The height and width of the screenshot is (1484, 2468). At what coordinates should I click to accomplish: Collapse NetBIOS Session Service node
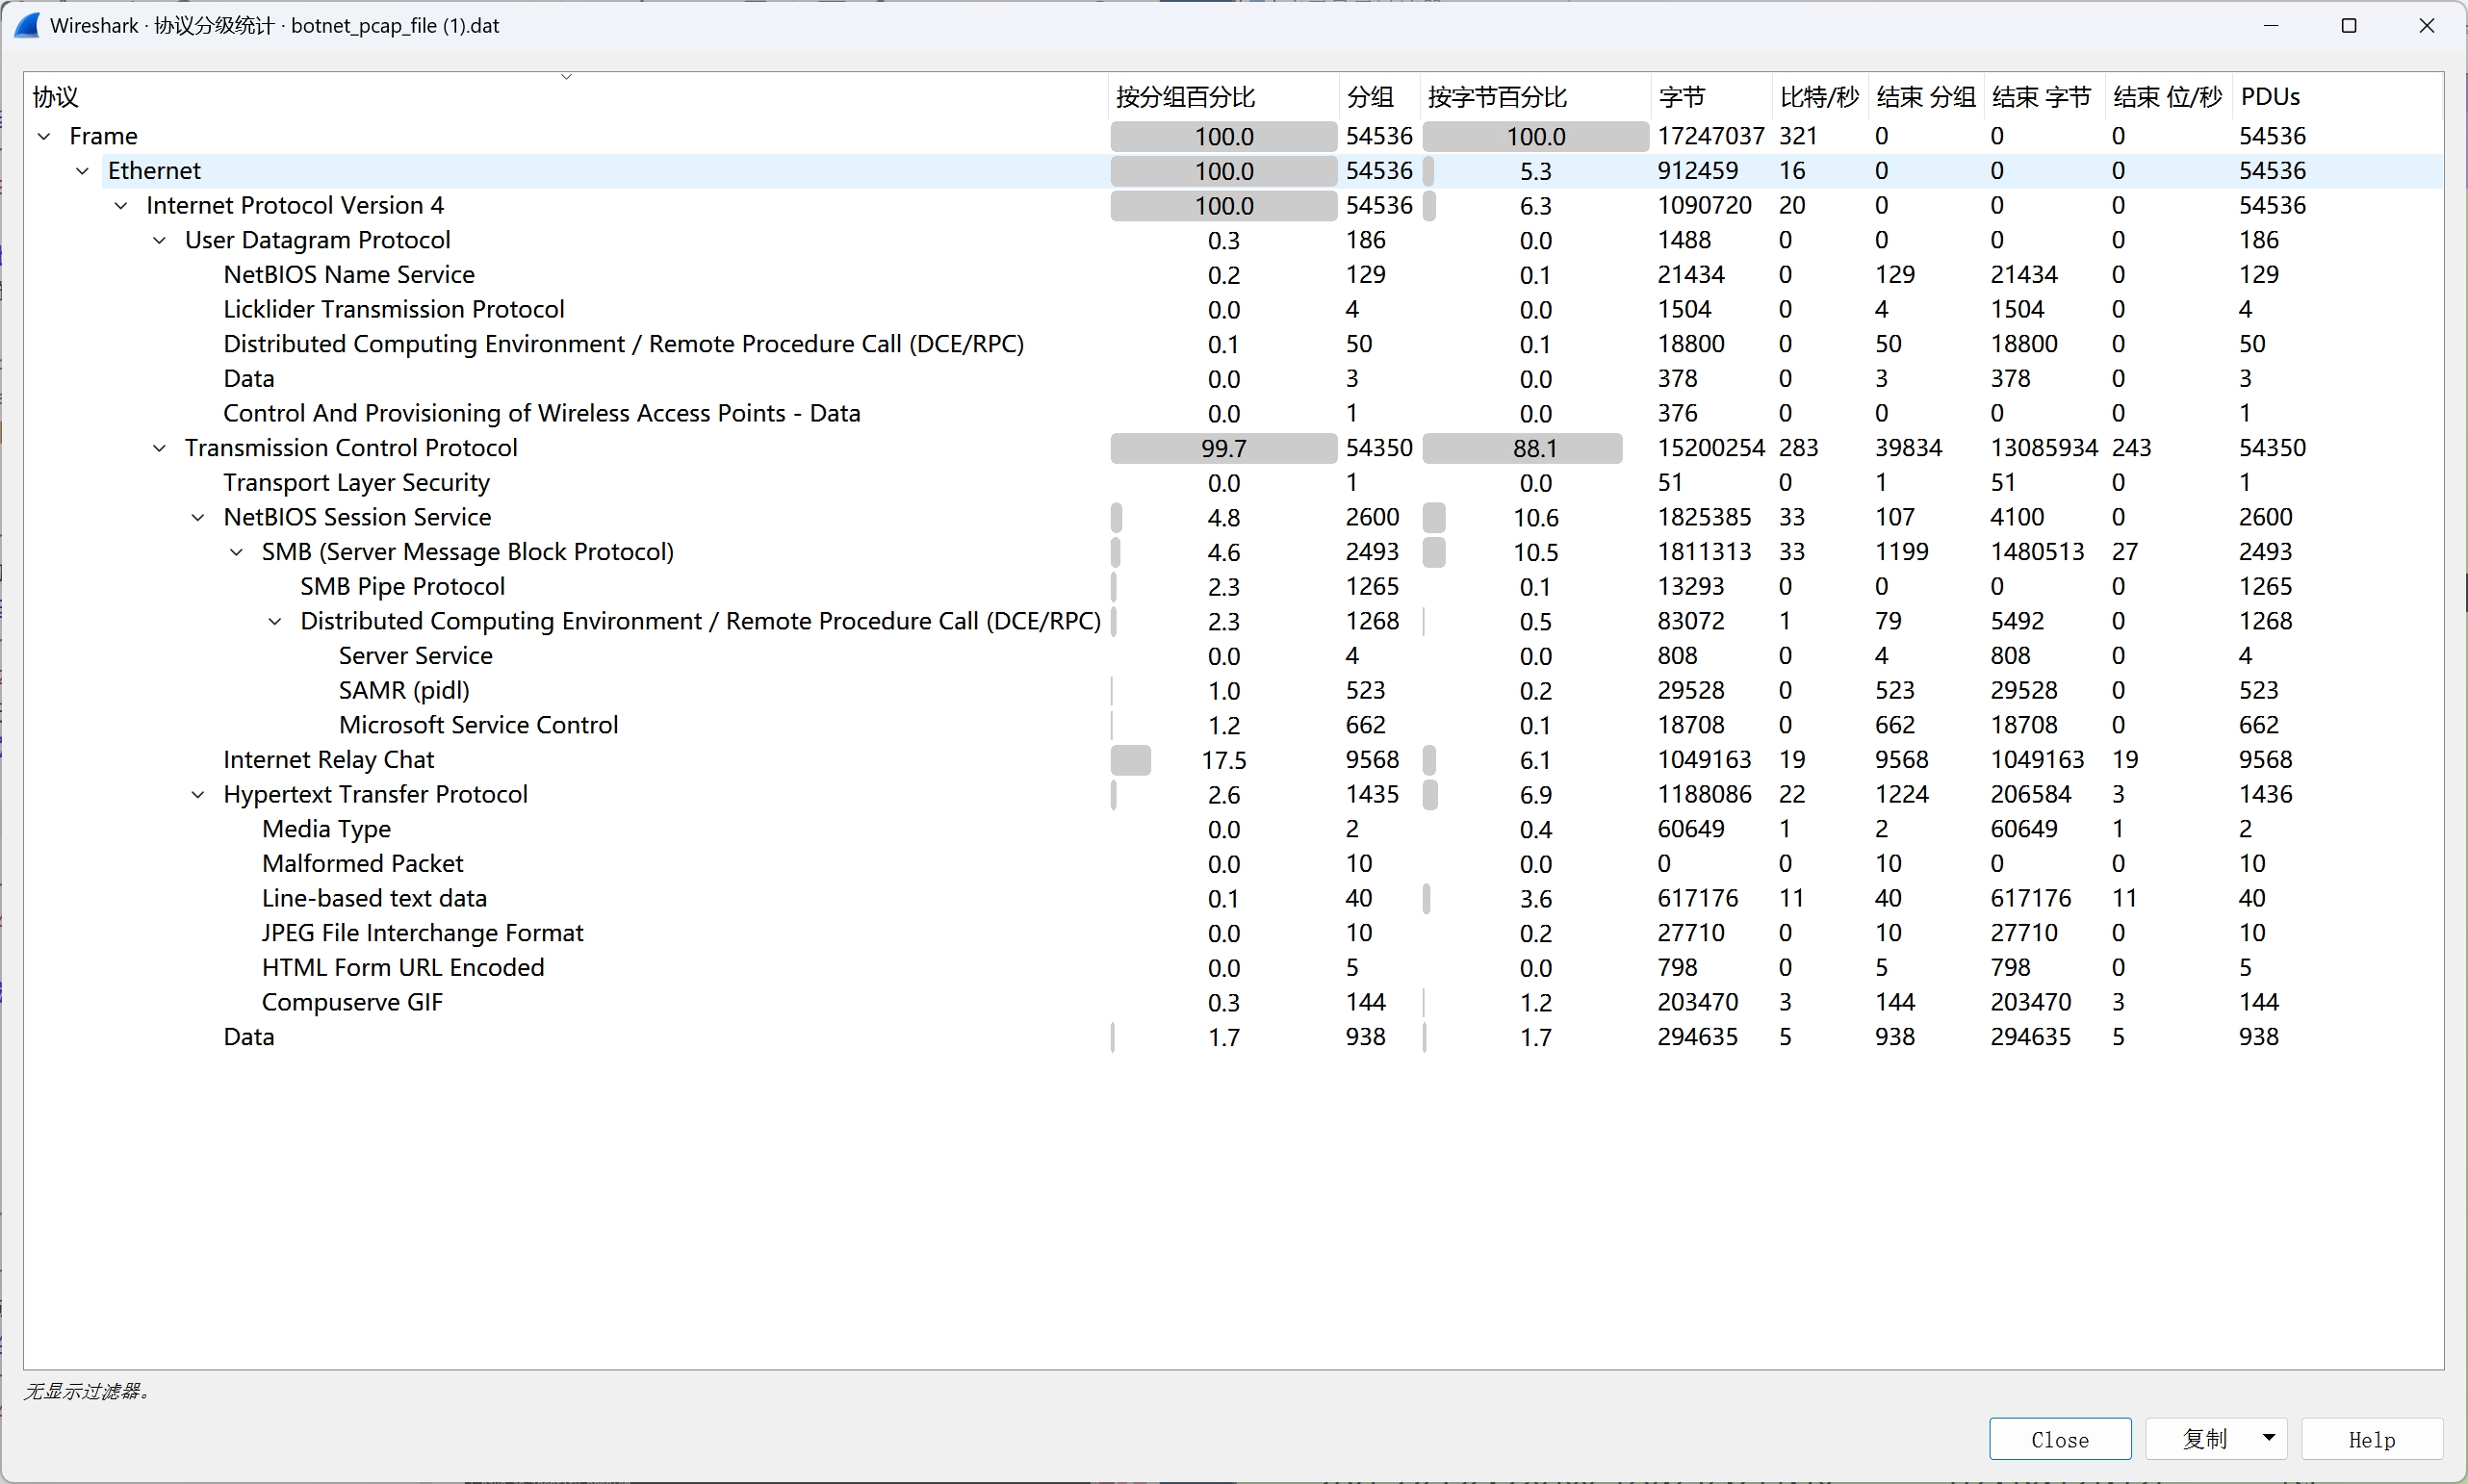pos(198,517)
